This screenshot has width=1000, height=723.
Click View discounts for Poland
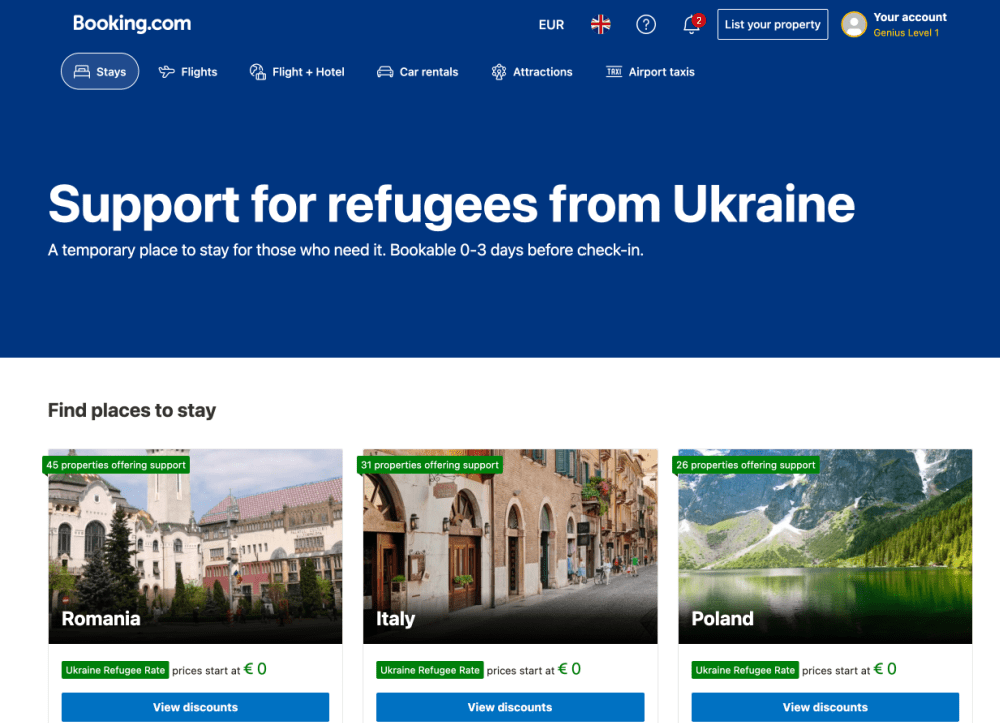(825, 707)
